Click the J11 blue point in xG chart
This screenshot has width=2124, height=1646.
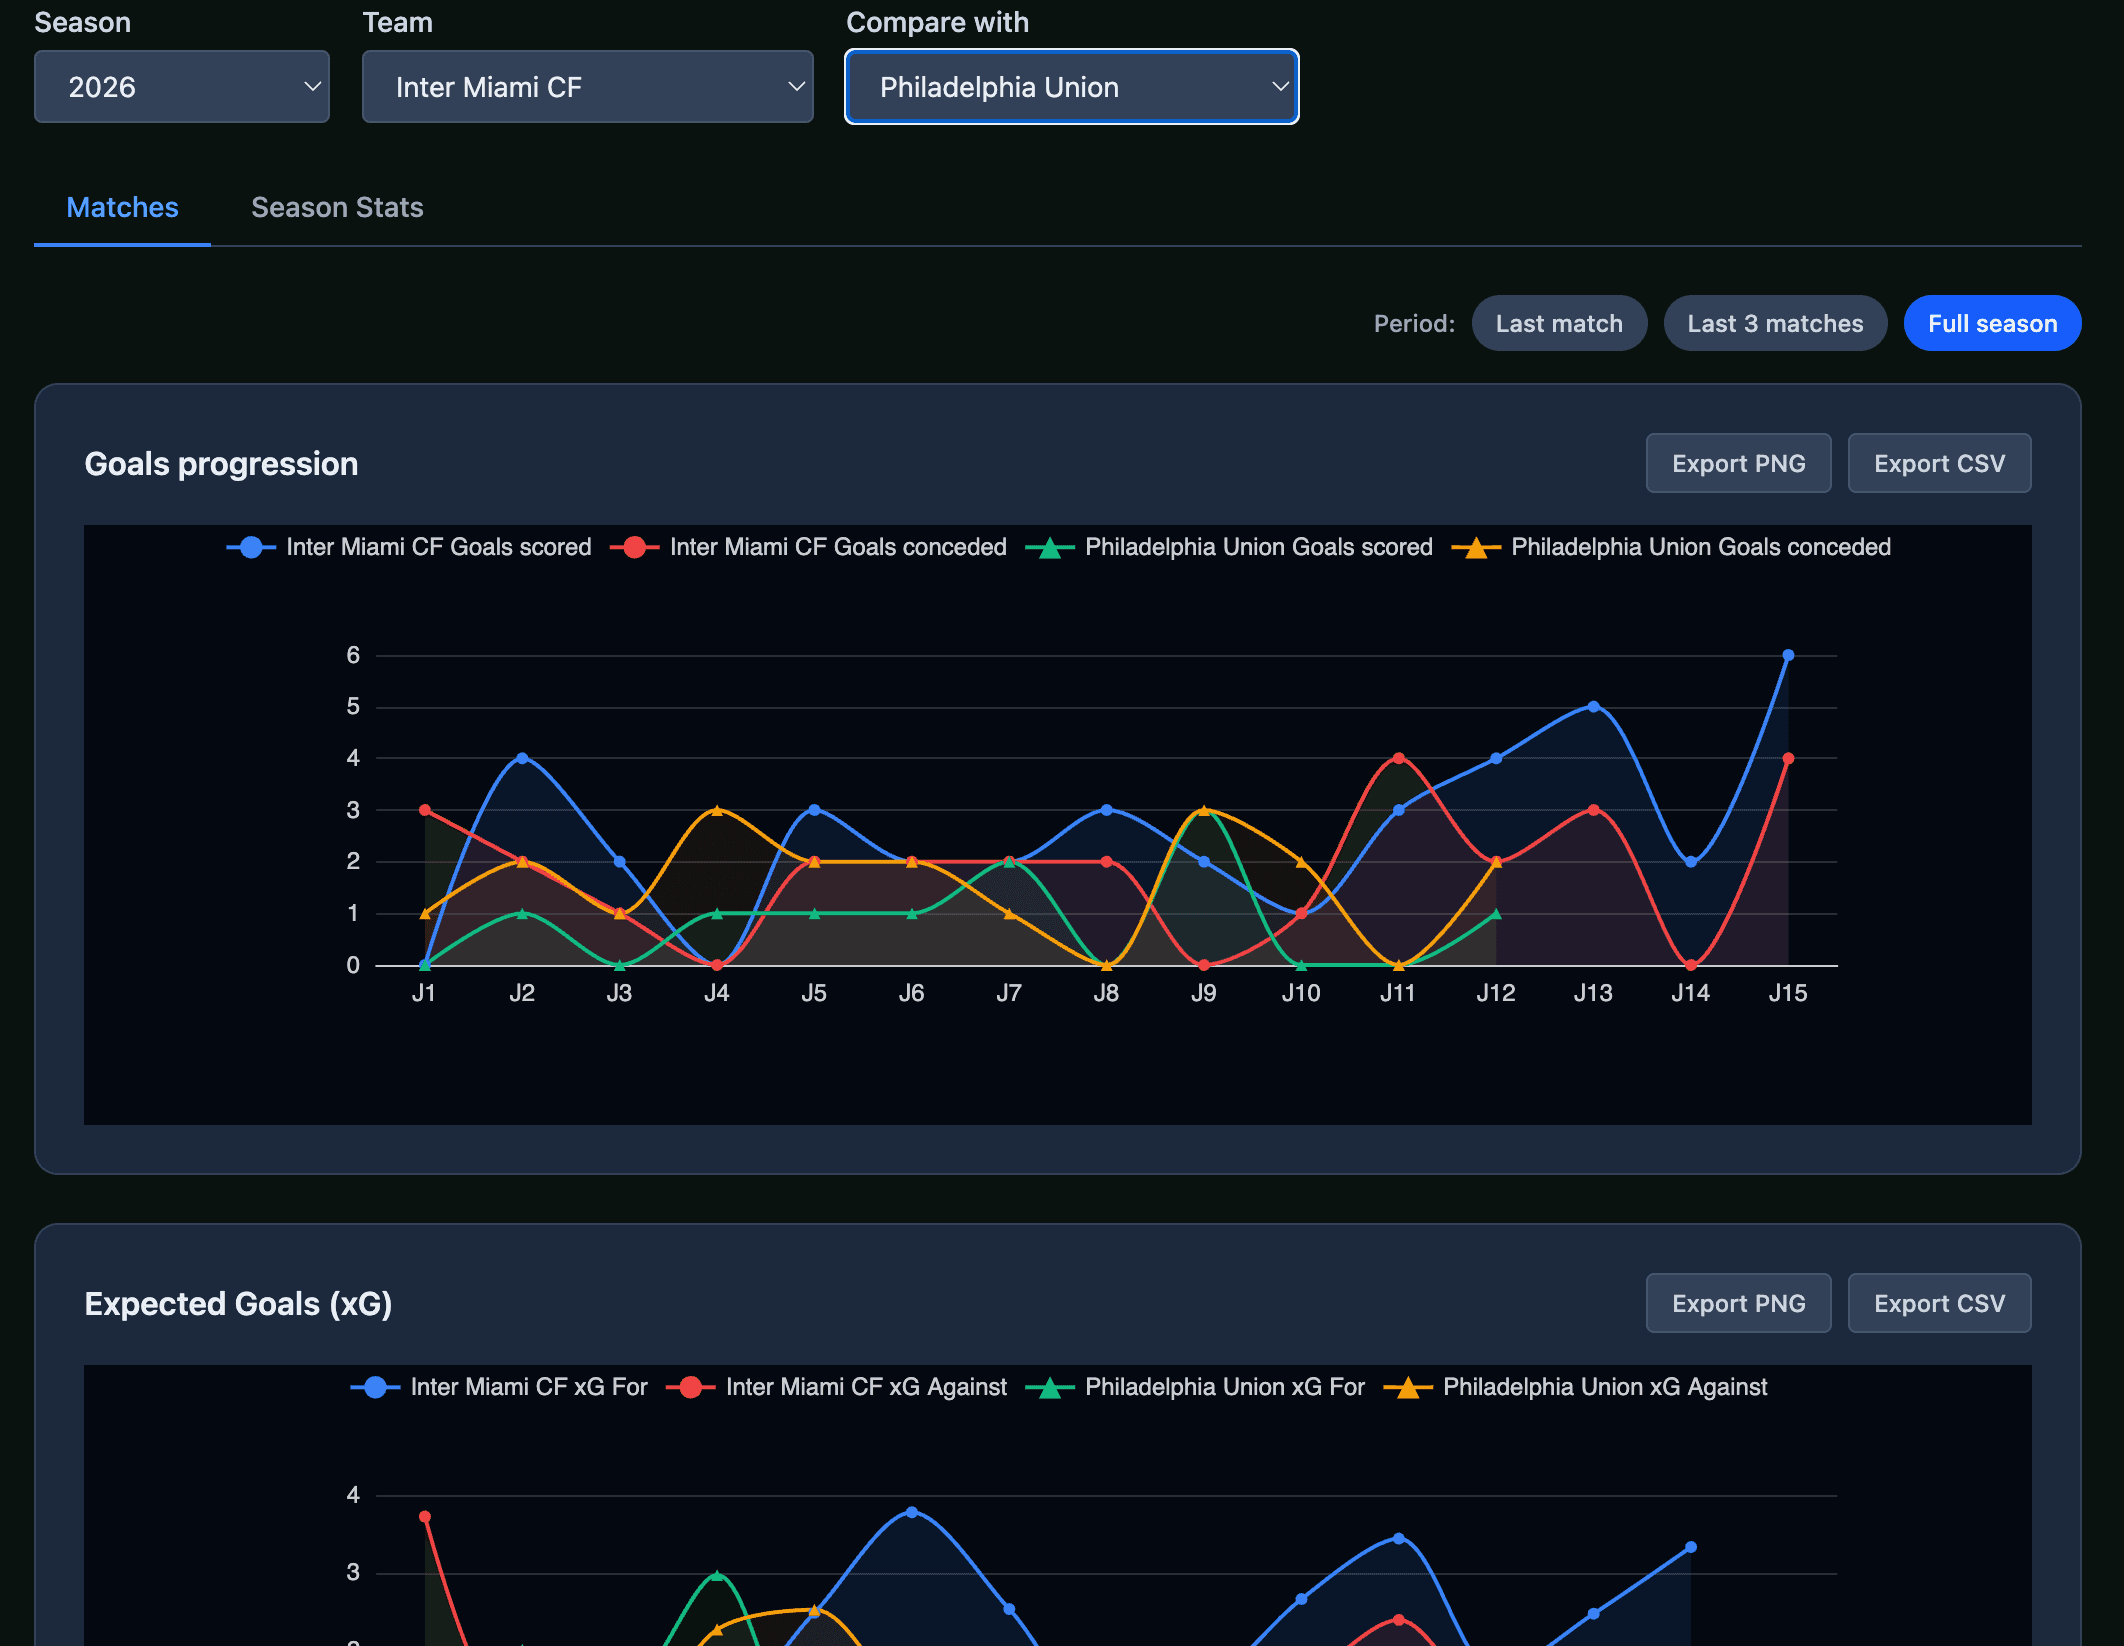click(1398, 1538)
